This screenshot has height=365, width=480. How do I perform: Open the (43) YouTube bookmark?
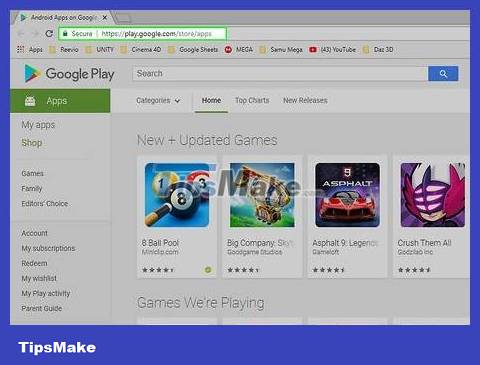[x=332, y=50]
